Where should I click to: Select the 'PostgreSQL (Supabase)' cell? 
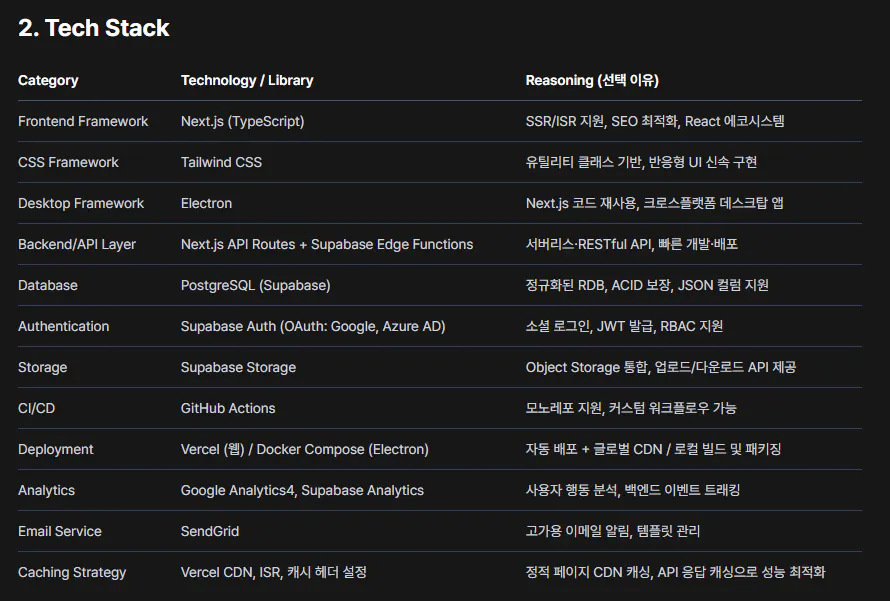[255, 285]
